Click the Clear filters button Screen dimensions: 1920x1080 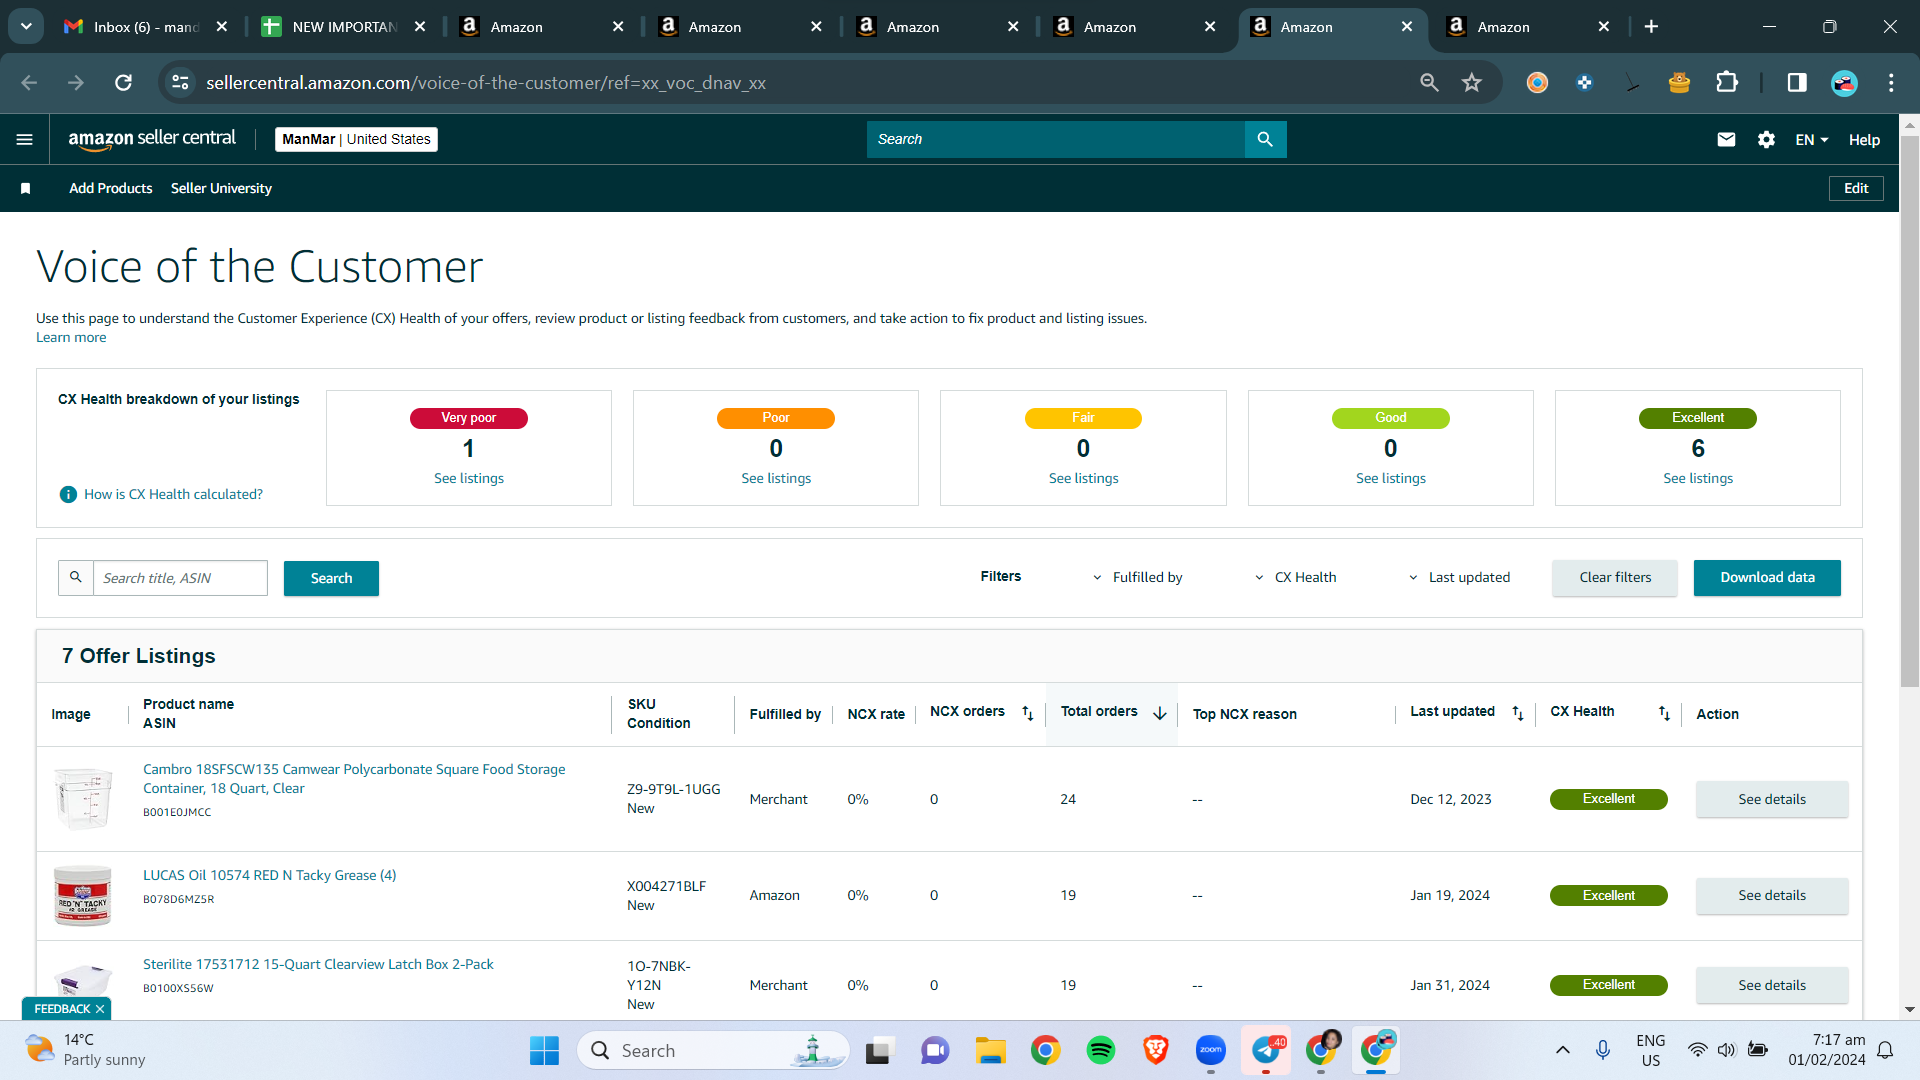tap(1615, 578)
